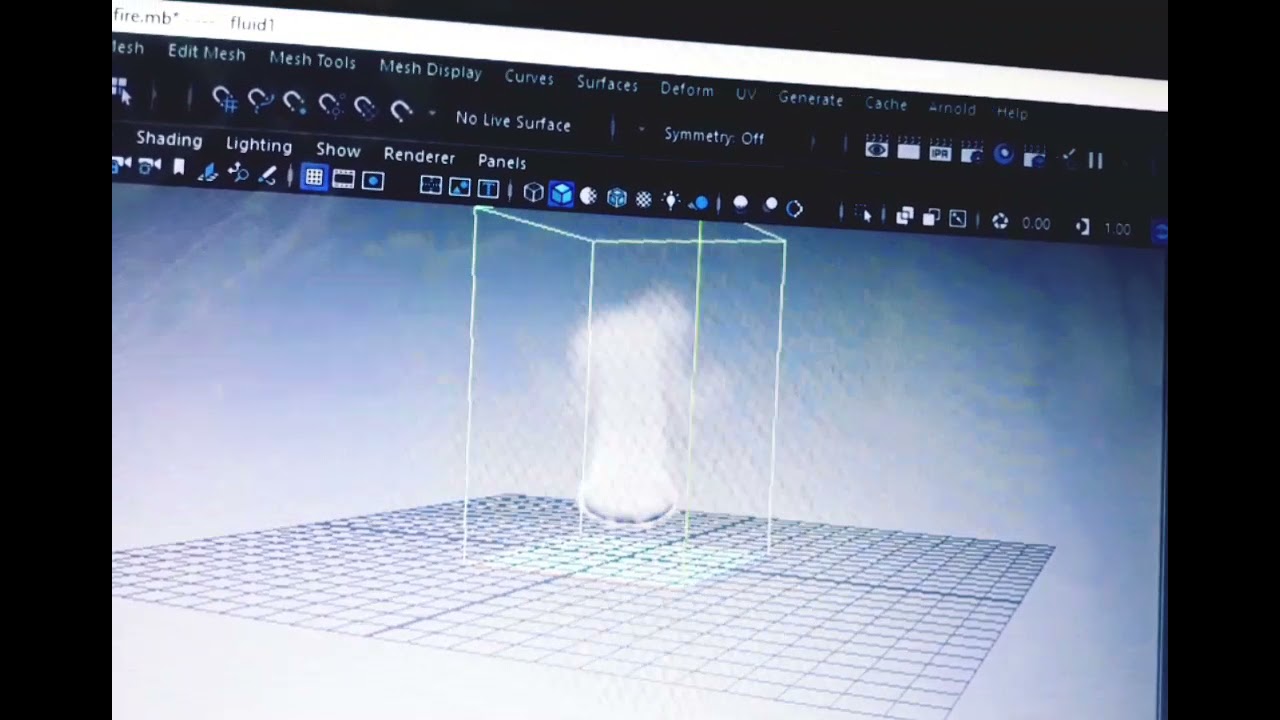The height and width of the screenshot is (720, 1280).
Task: Open the Generate menu
Action: click(x=811, y=99)
